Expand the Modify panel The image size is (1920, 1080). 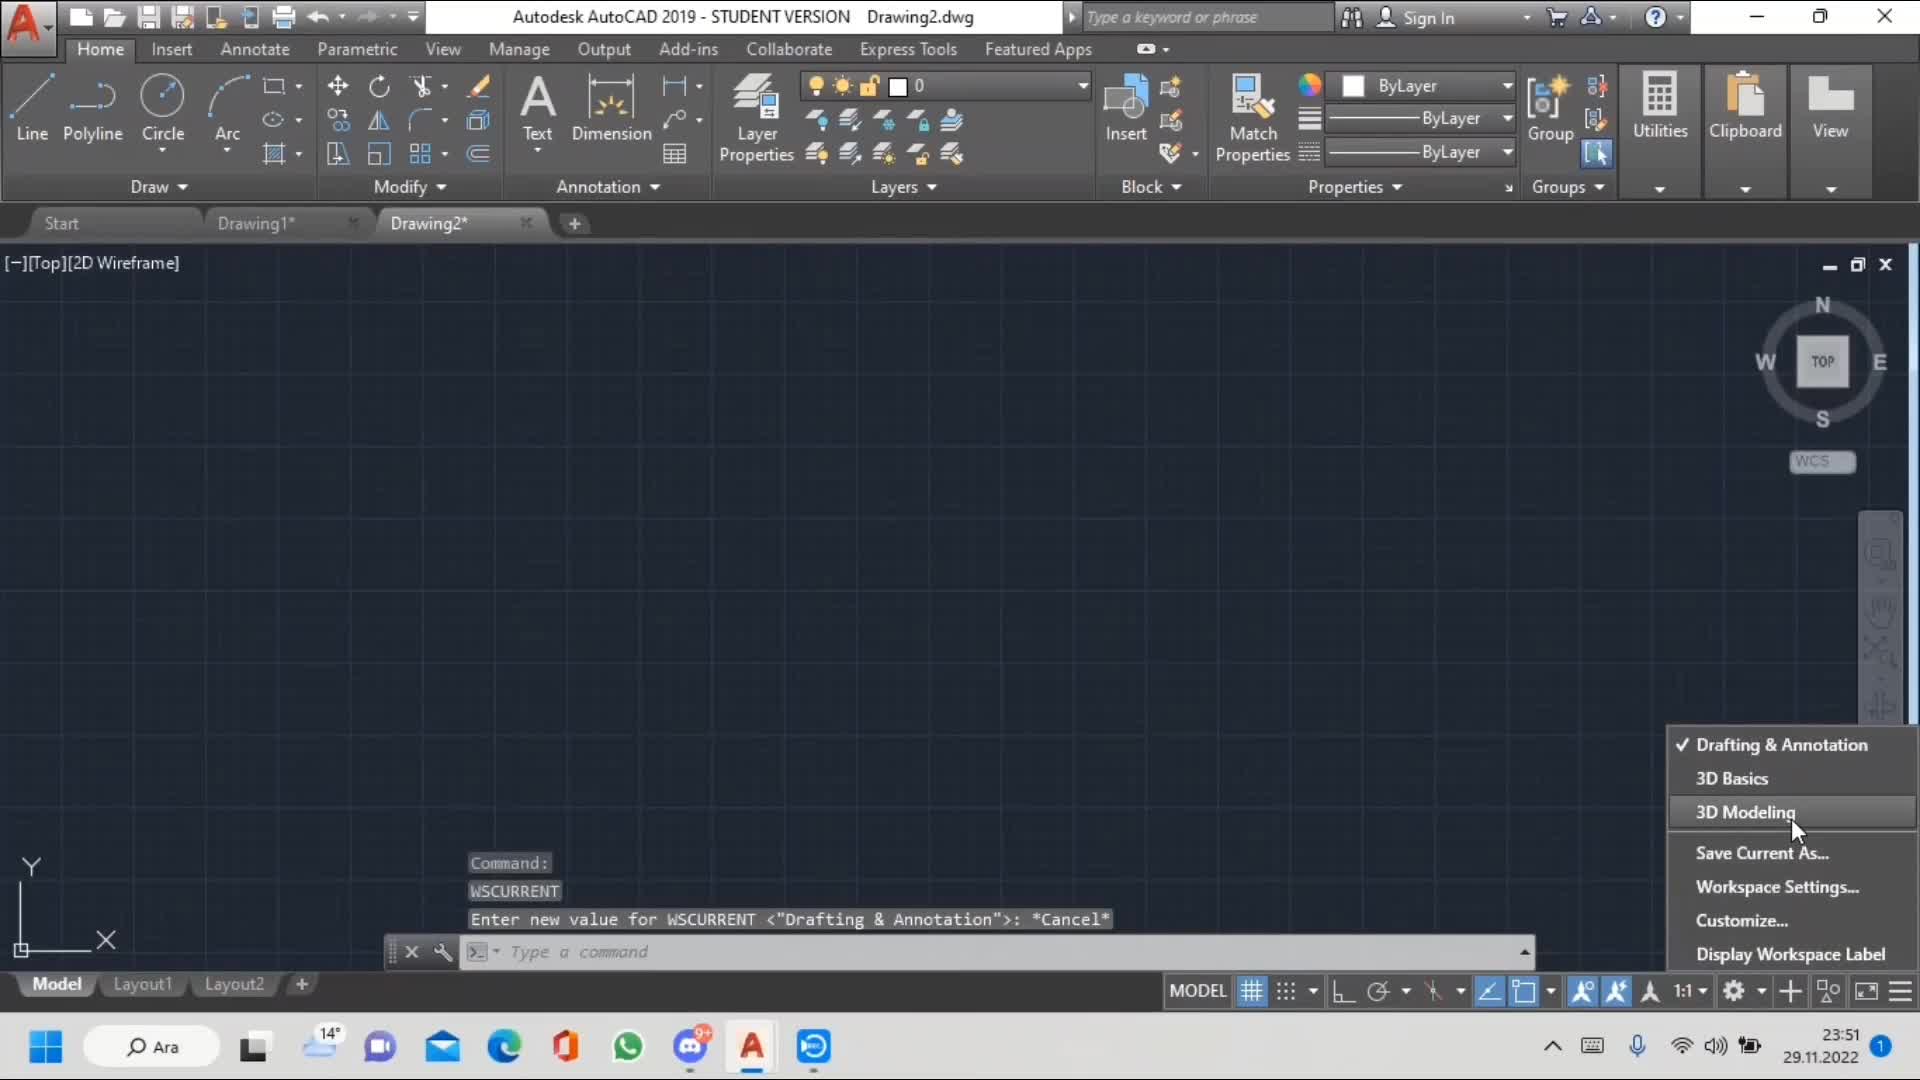[410, 187]
